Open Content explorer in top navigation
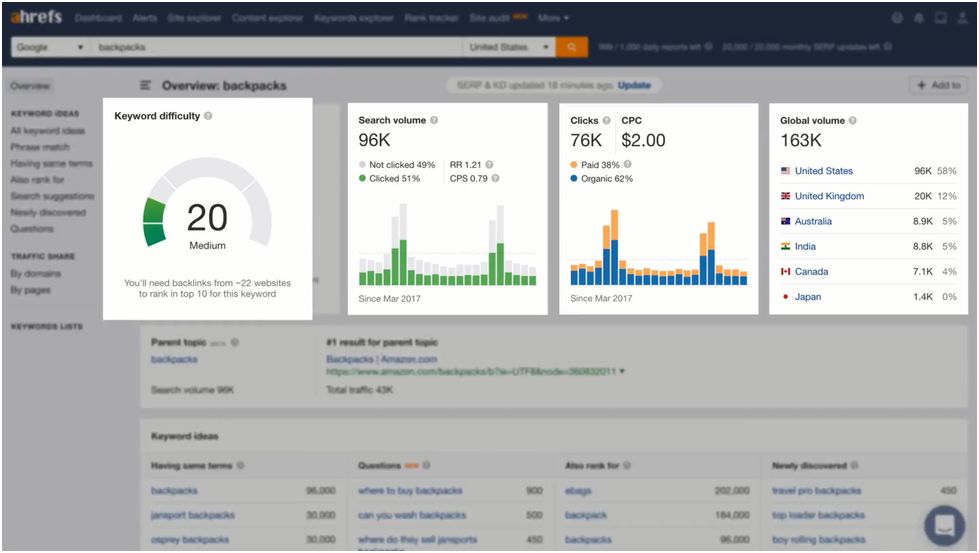 point(267,18)
